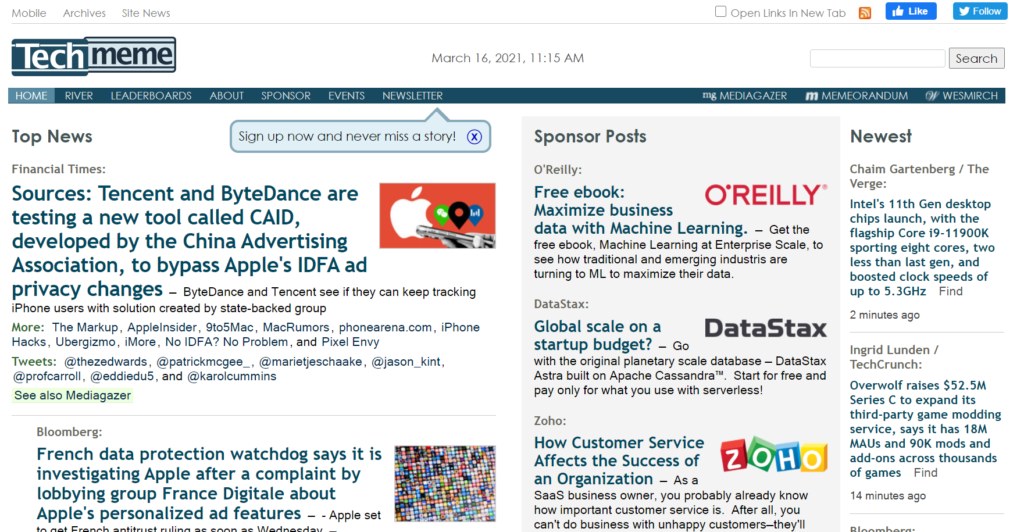Open the WESMIRCH site link
Viewport: 1024px width, 532px height.
[970, 96]
